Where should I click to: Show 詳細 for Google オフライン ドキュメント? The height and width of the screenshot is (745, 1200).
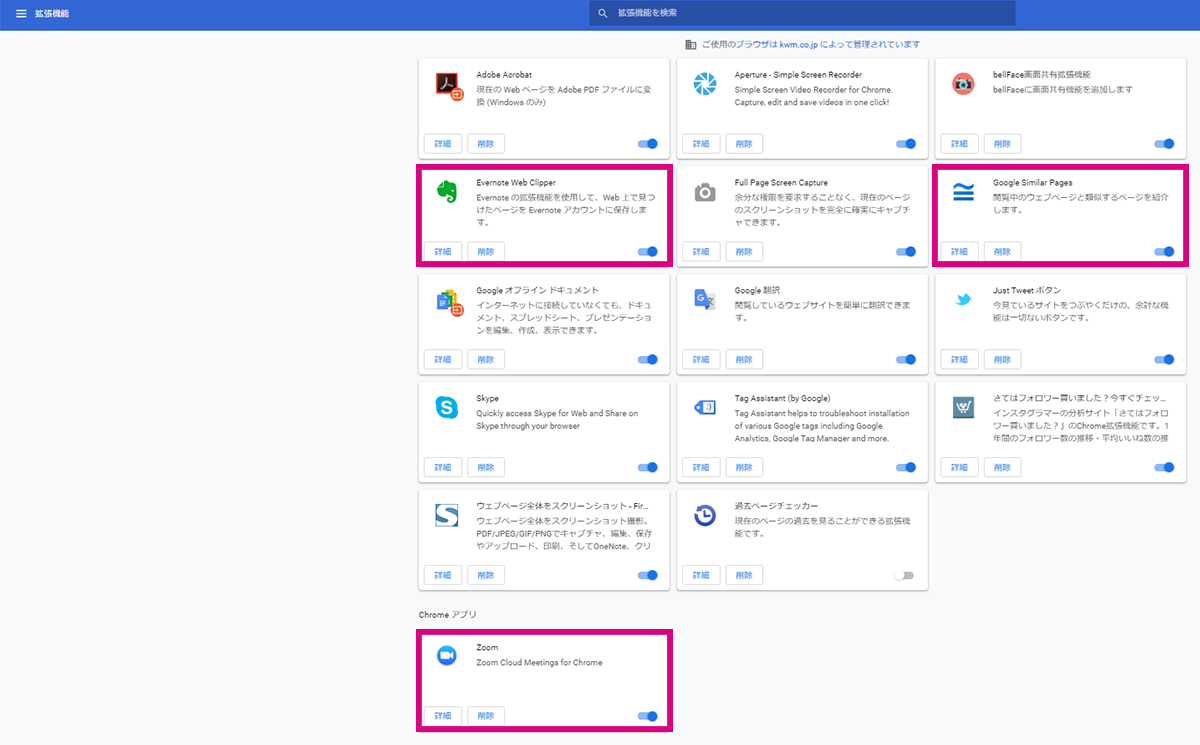tap(443, 359)
